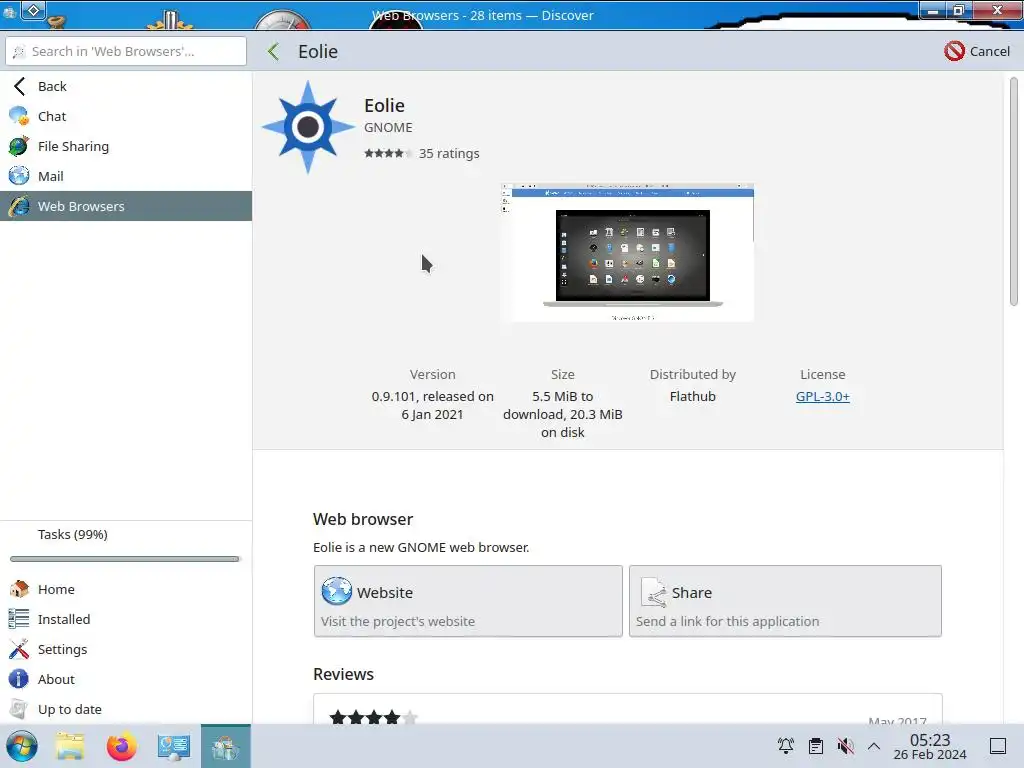The width and height of the screenshot is (1024, 768).
Task: Click the Web Browsers category icon
Action: [x=19, y=206]
